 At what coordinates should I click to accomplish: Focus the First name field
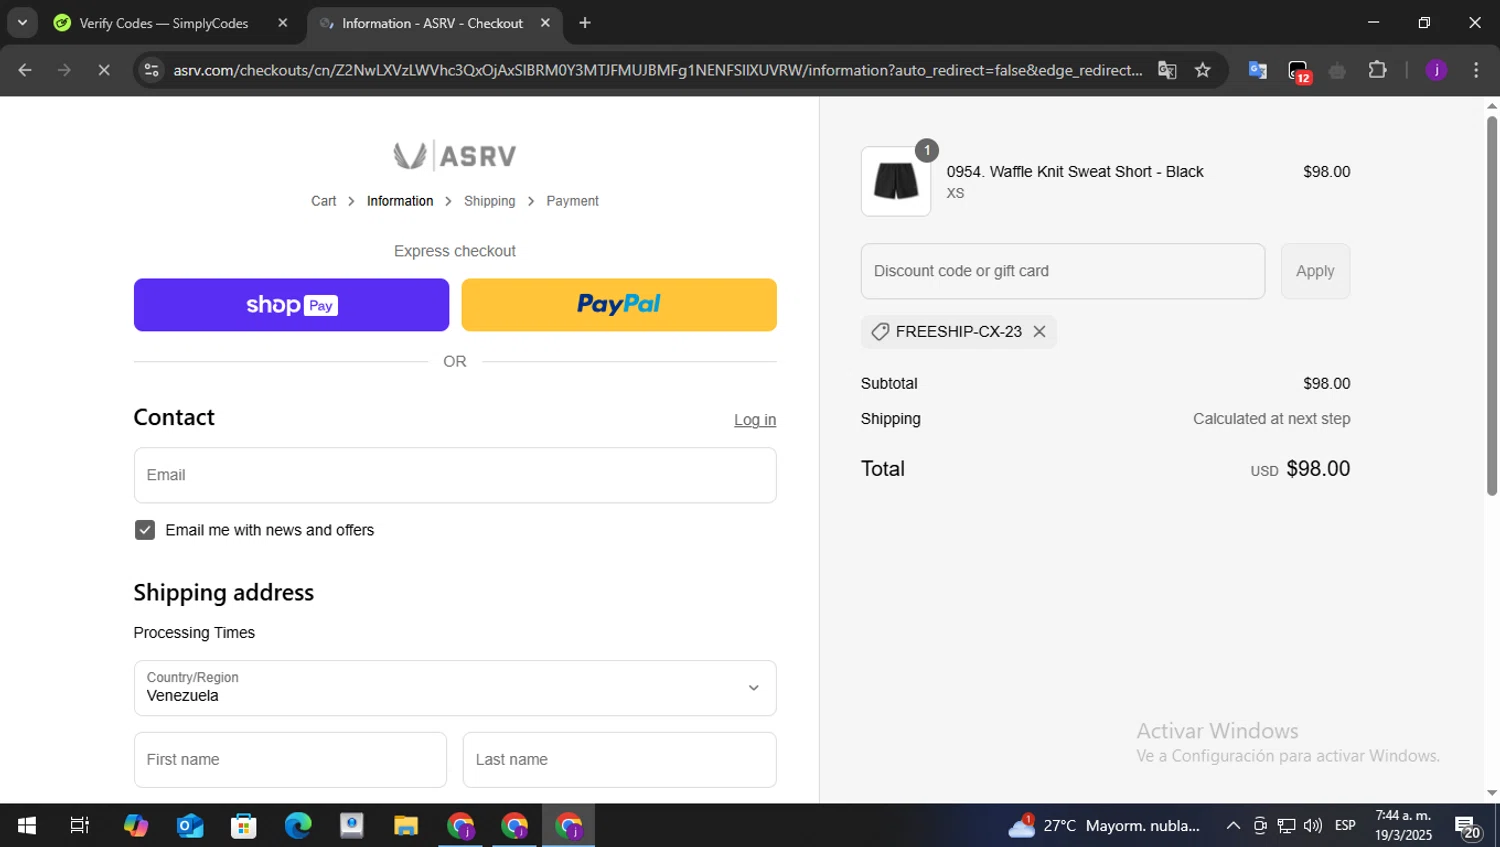click(290, 760)
